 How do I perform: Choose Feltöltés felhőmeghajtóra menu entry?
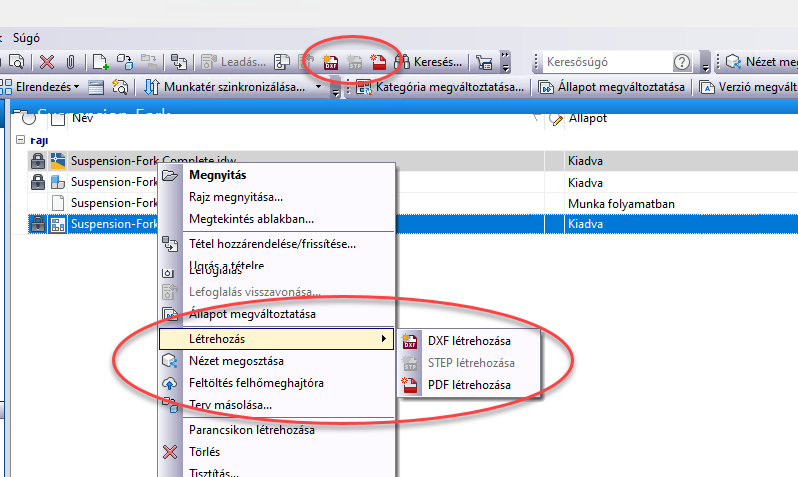point(277,383)
